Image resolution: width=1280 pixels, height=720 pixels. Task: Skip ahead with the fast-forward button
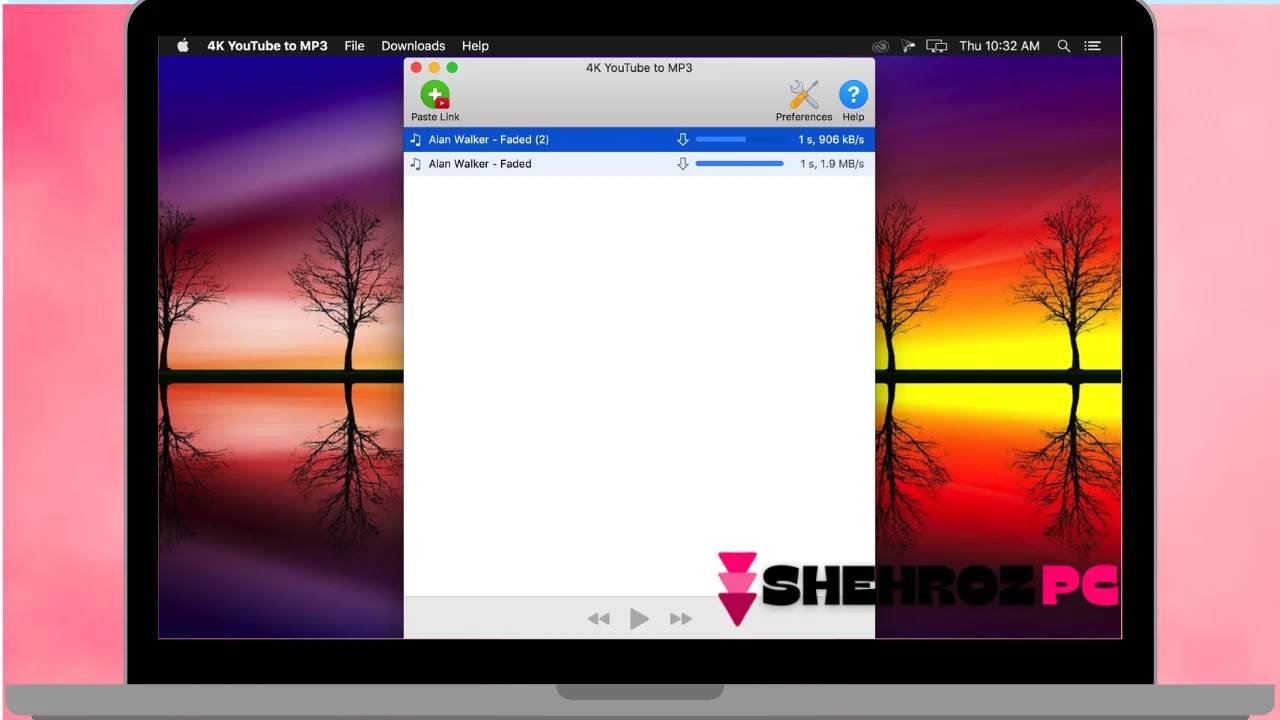coord(681,619)
